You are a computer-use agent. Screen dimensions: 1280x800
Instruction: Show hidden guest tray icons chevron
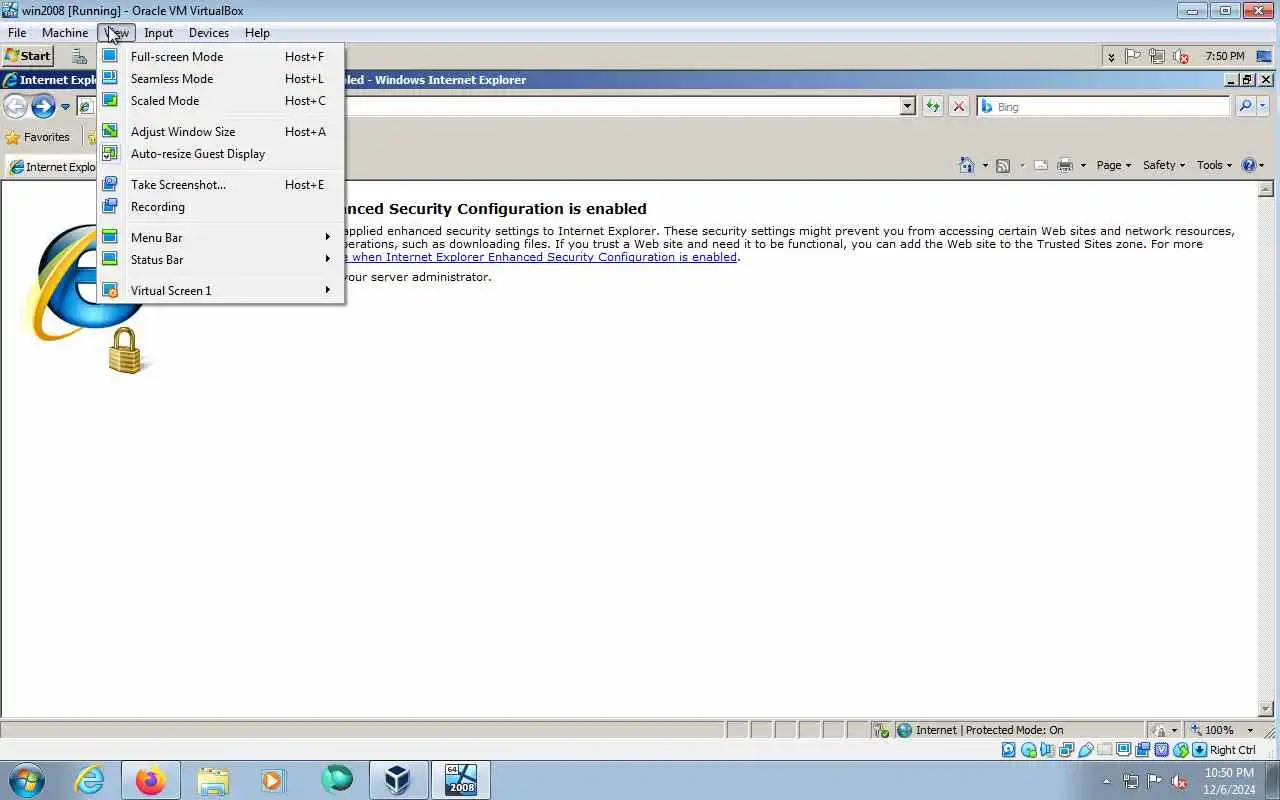pyautogui.click(x=1111, y=57)
